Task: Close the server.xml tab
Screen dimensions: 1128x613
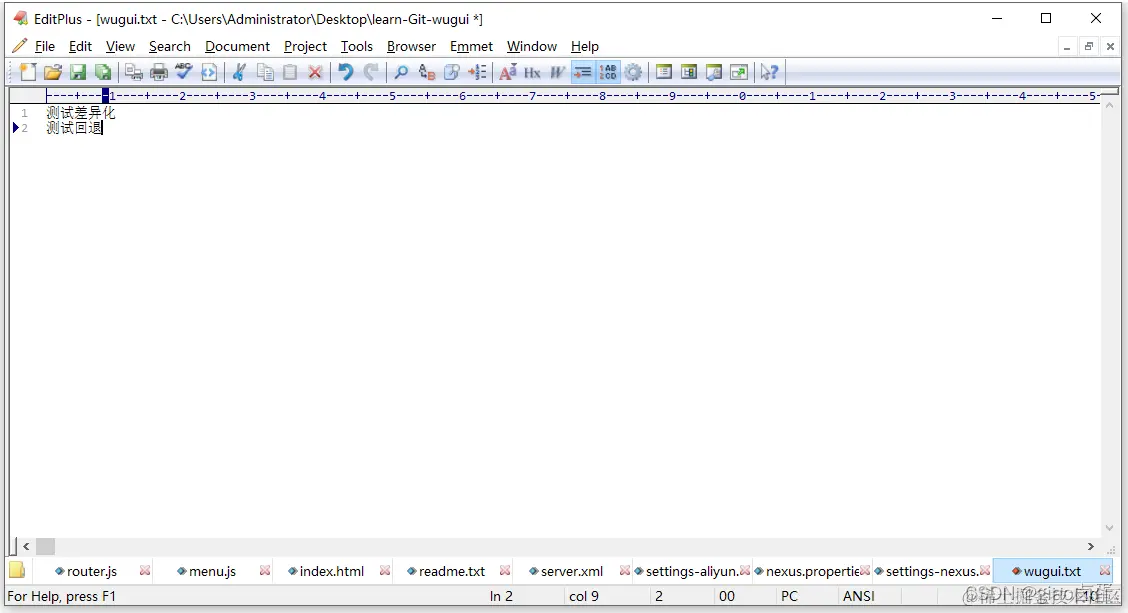Action: tap(624, 571)
